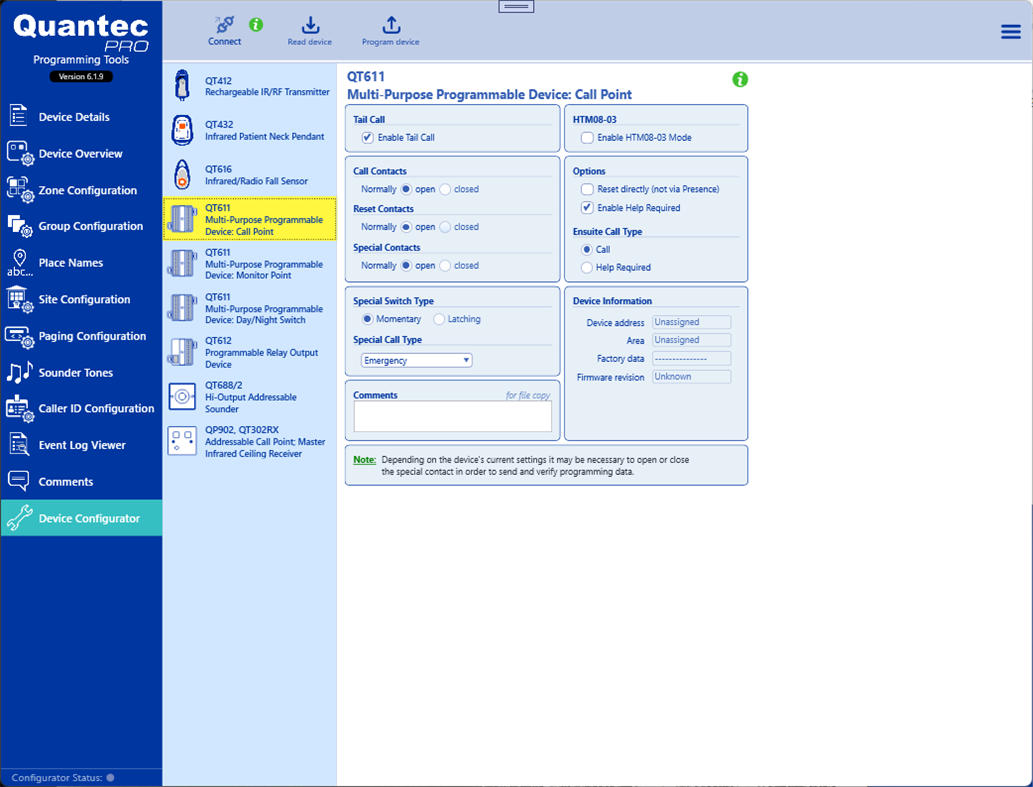Click the Device address field
Screen dimensions: 1033x787
click(692, 322)
